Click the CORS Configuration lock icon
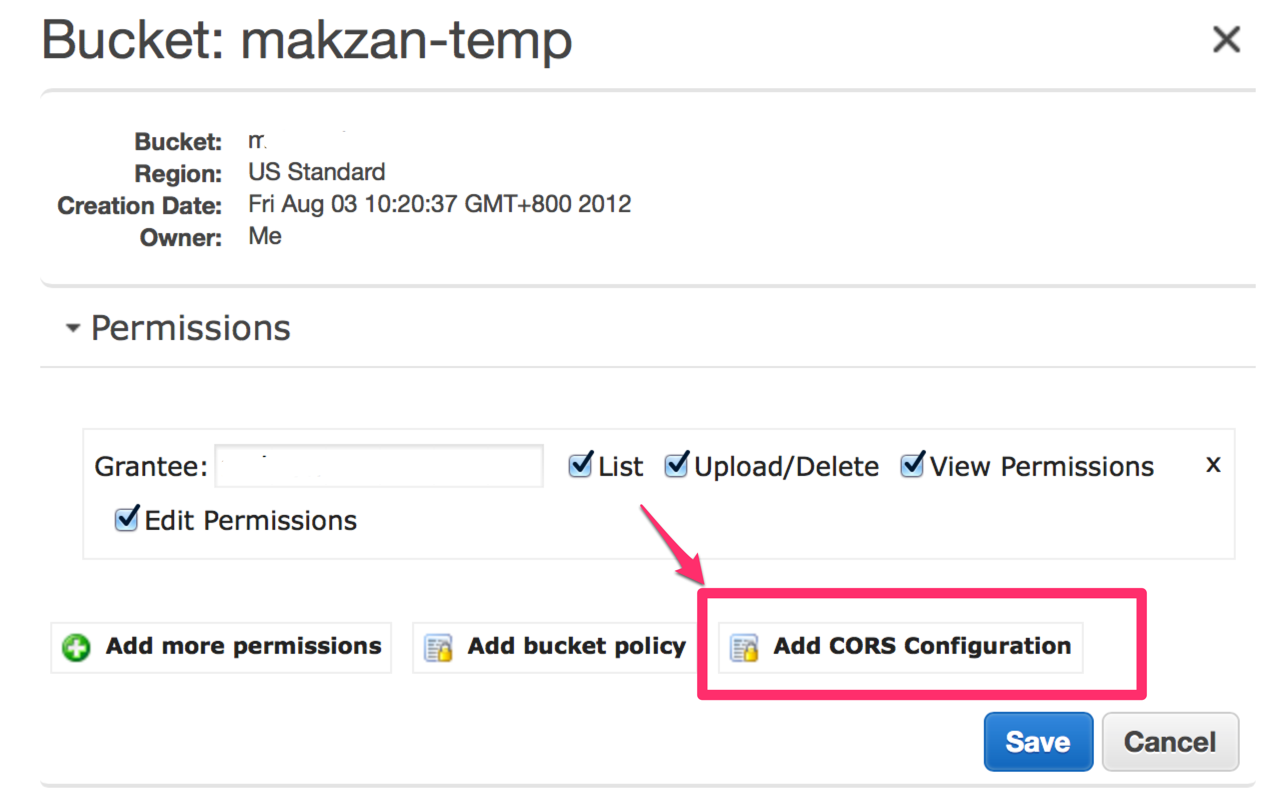Viewport: 1262px width, 790px height. click(x=743, y=648)
